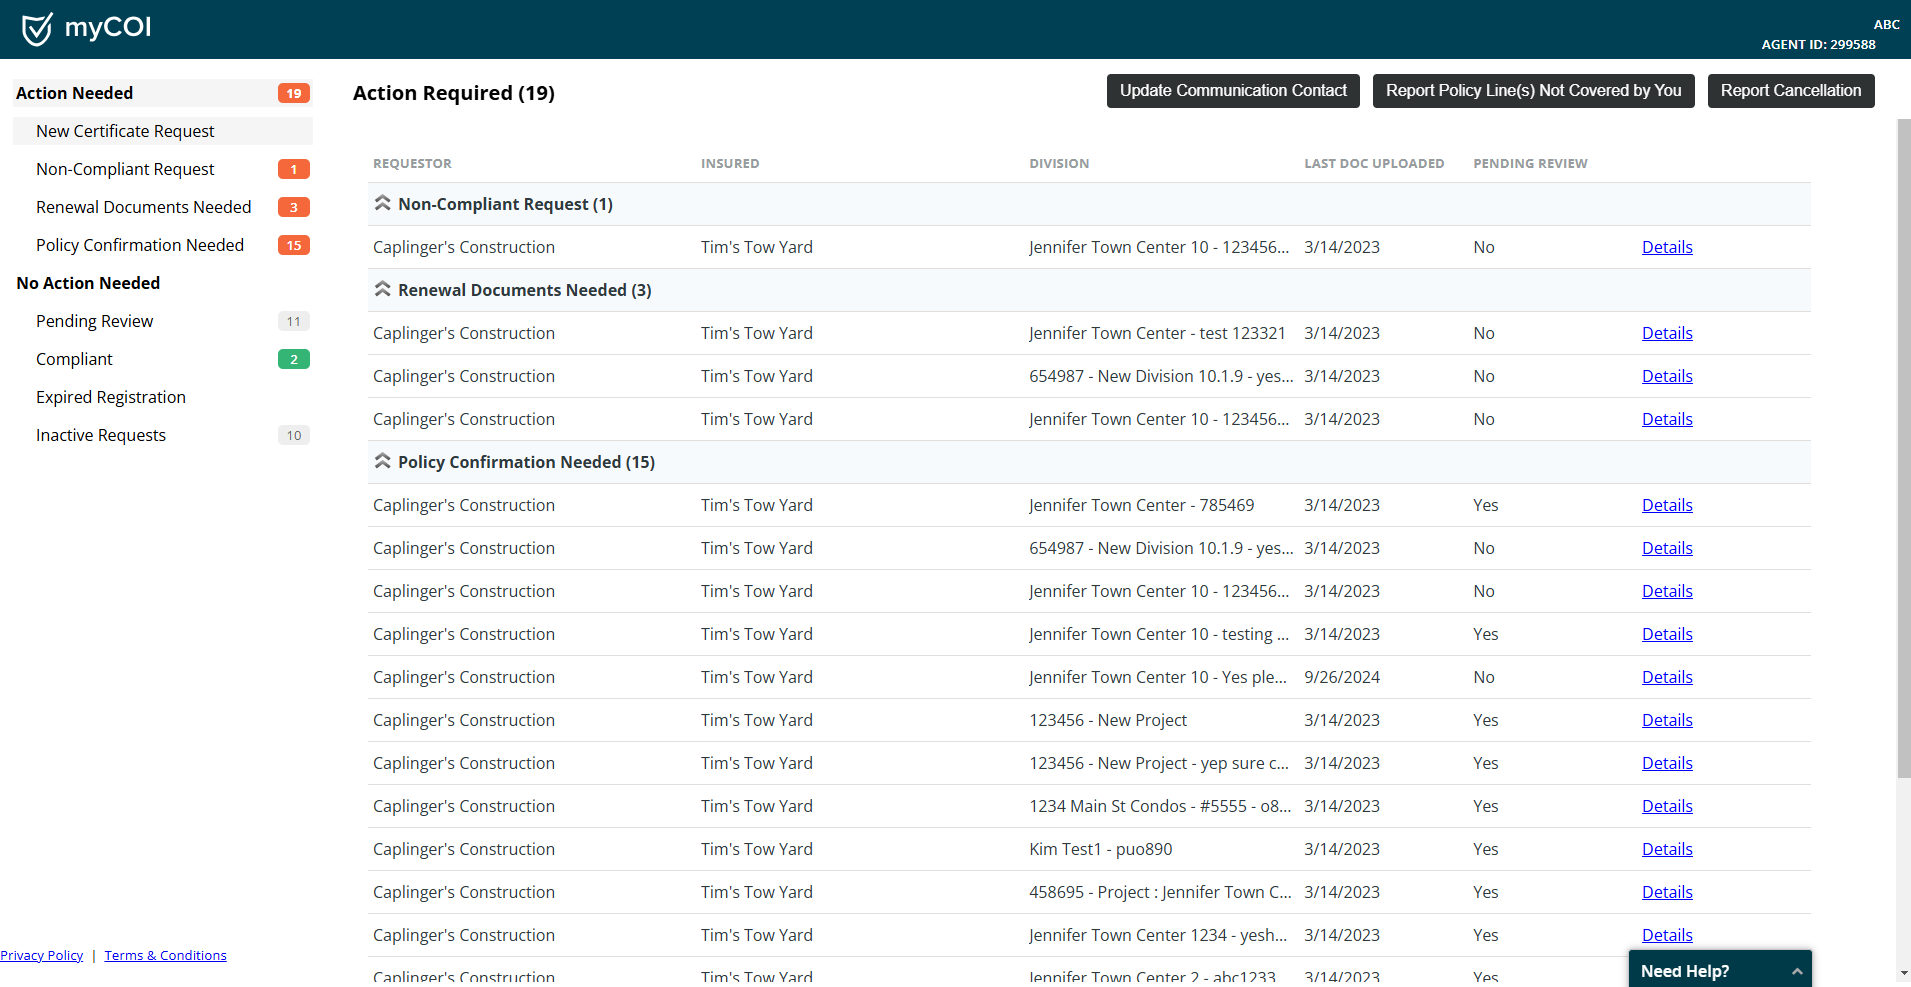Screen dimensions: 1911x987
Task: Collapse the Policy Confirmation Needed section chevron
Action: (x=383, y=460)
